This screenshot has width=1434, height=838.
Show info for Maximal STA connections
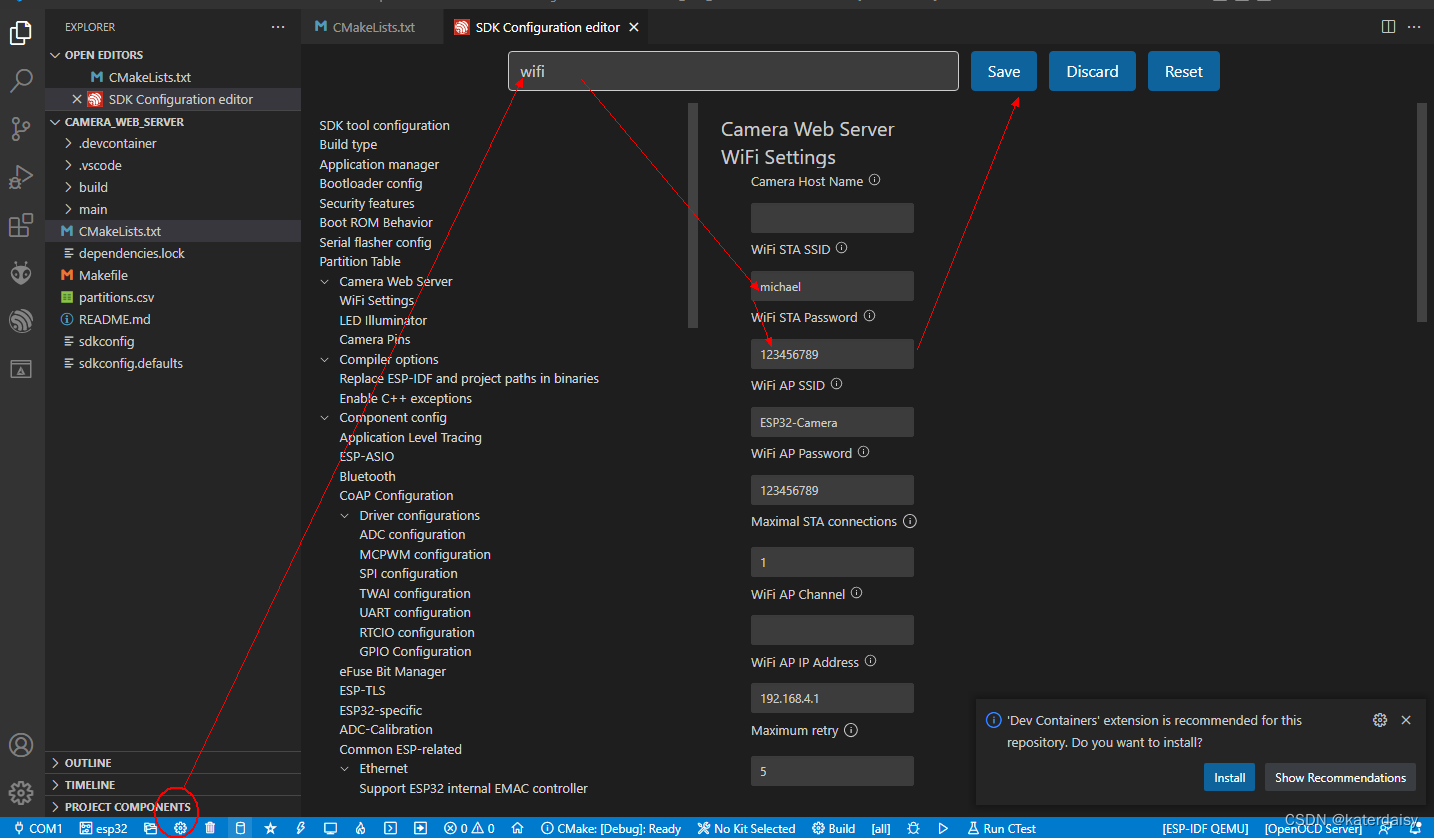click(909, 521)
